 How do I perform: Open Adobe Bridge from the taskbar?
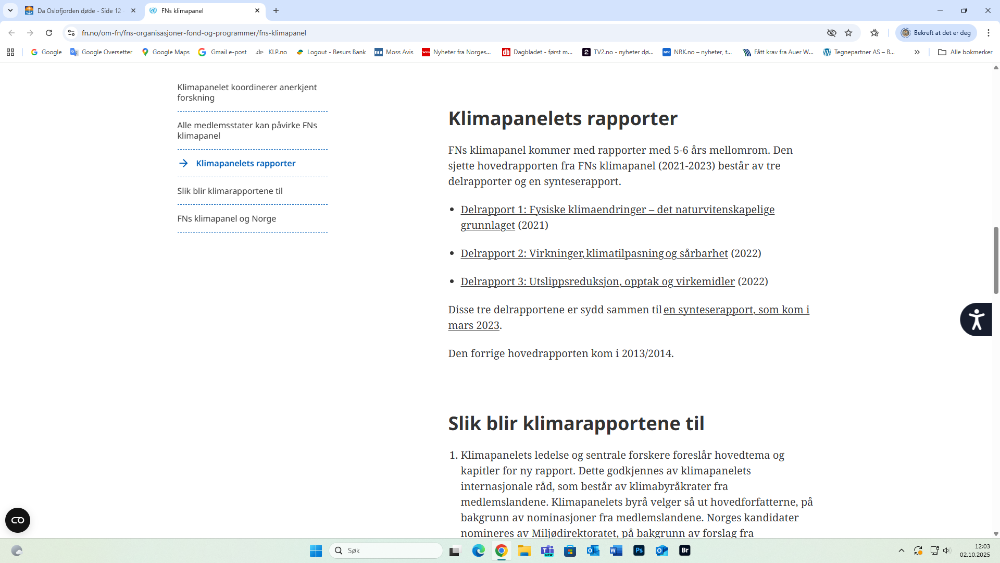685,550
